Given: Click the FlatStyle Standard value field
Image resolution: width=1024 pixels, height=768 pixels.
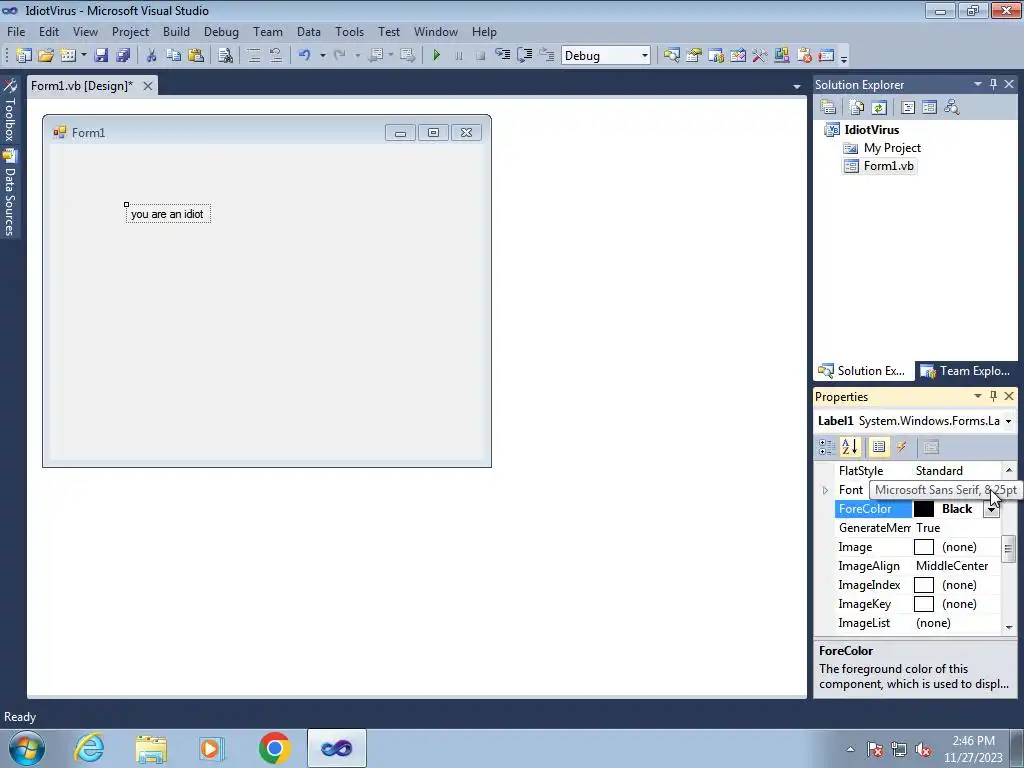Looking at the screenshot, I should (956, 471).
